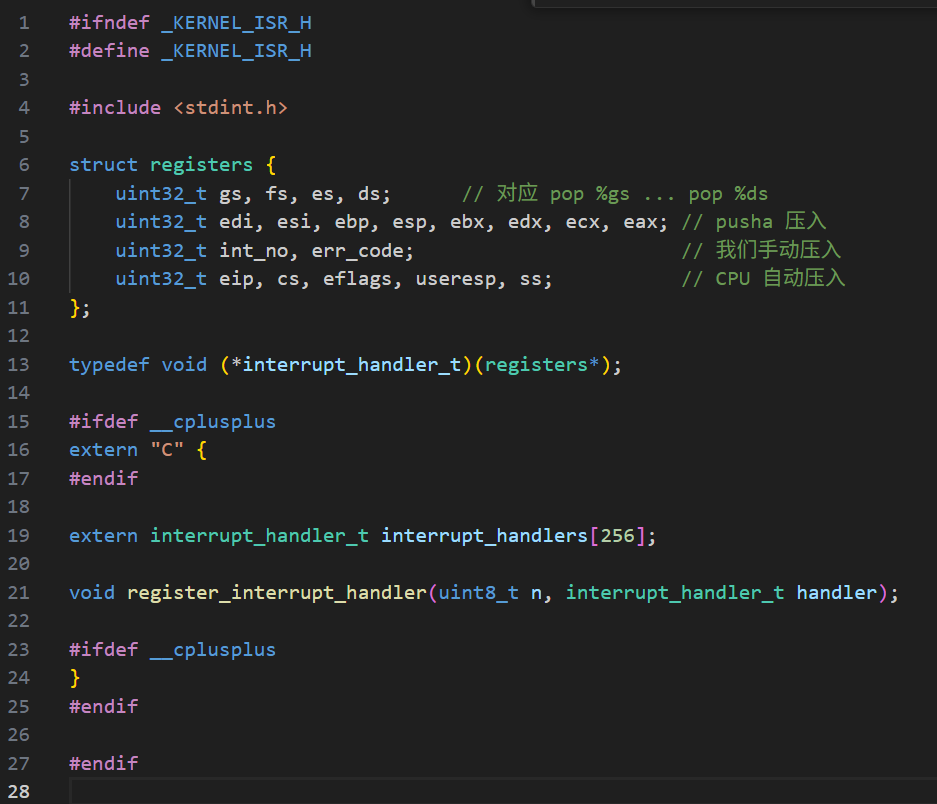
Task: Click the registers struct name on line 6
Action: pos(201,165)
